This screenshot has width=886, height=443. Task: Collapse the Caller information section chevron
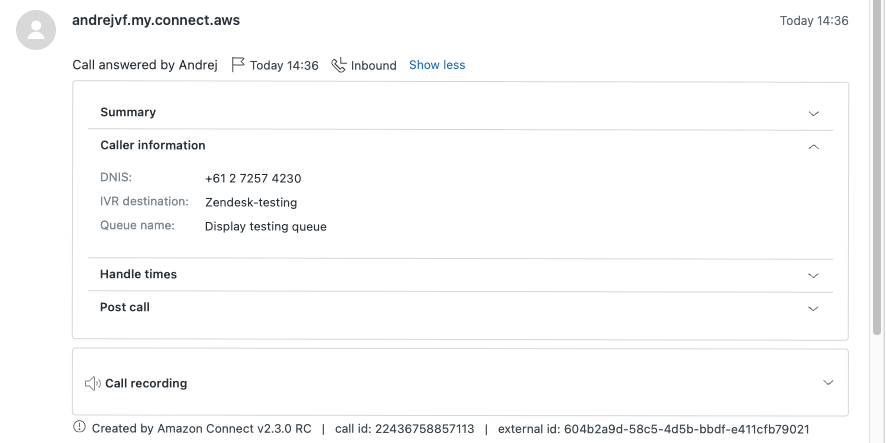click(813, 146)
